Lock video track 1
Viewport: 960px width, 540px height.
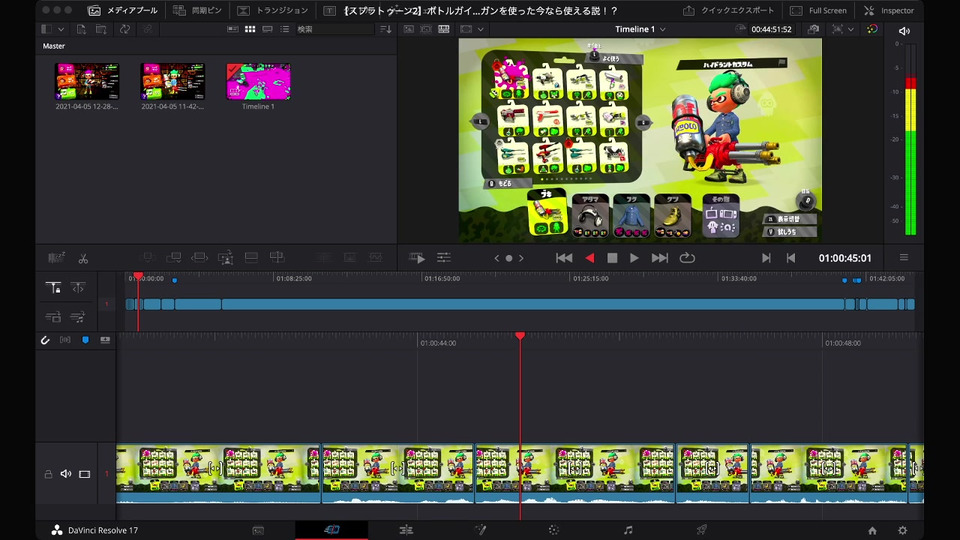coord(48,474)
